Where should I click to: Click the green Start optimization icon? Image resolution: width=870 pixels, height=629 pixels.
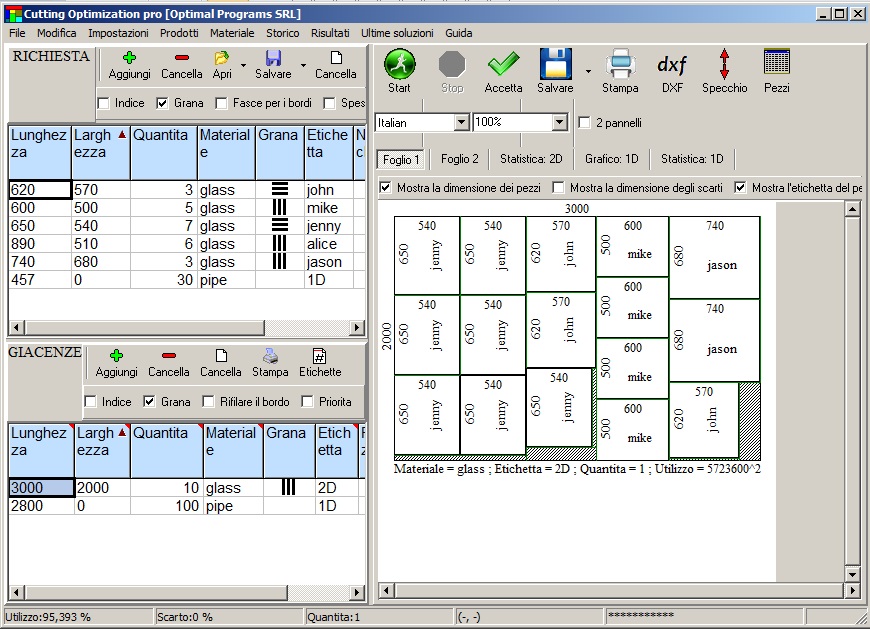click(x=399, y=66)
